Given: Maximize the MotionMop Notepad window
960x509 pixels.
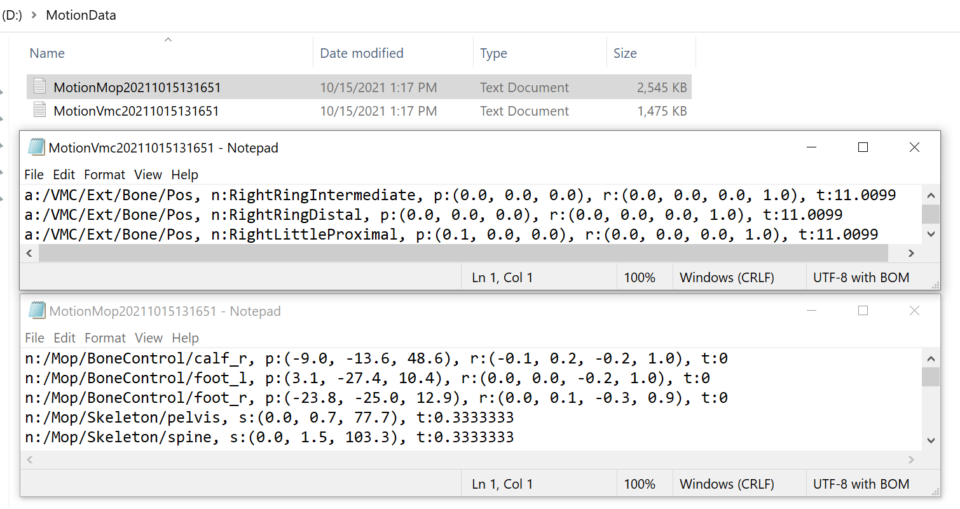Looking at the screenshot, I should tap(863, 311).
